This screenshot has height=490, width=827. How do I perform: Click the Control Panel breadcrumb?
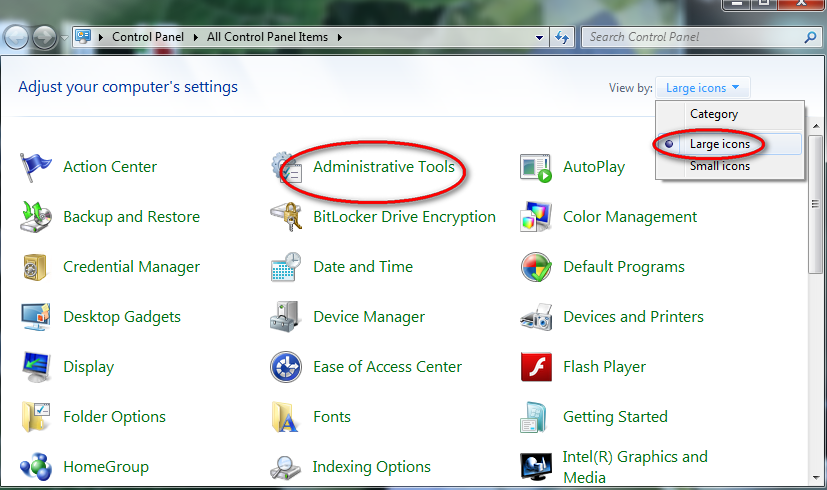tap(148, 37)
